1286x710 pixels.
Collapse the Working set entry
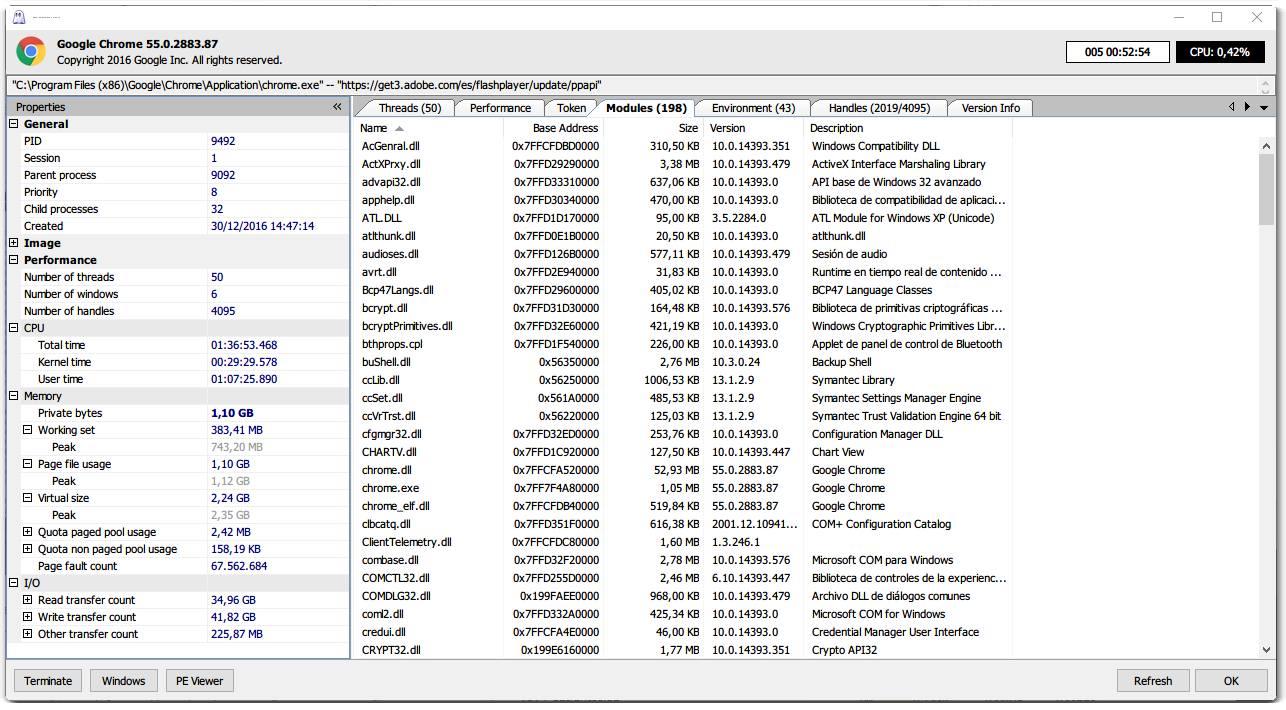point(28,430)
